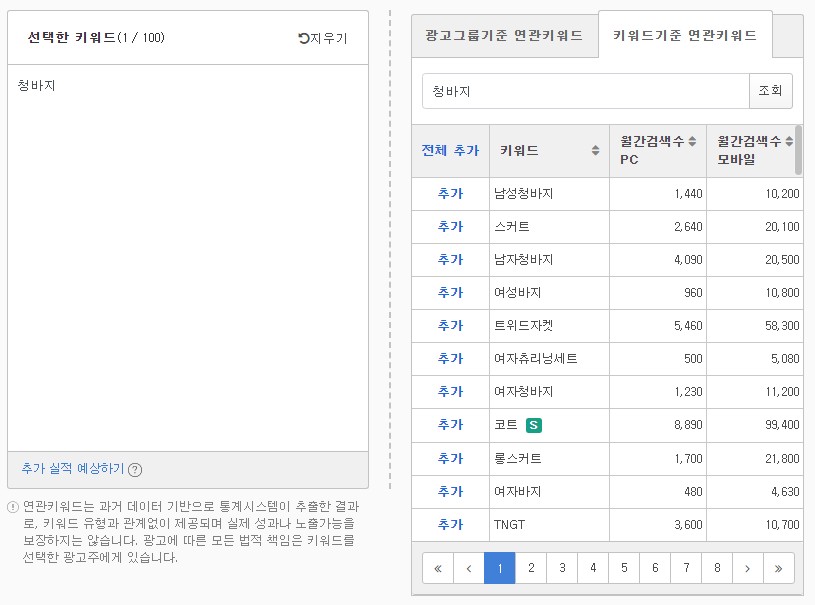The width and height of the screenshot is (815, 605).
Task: Go to next page with the right chevron
Action: (748, 568)
